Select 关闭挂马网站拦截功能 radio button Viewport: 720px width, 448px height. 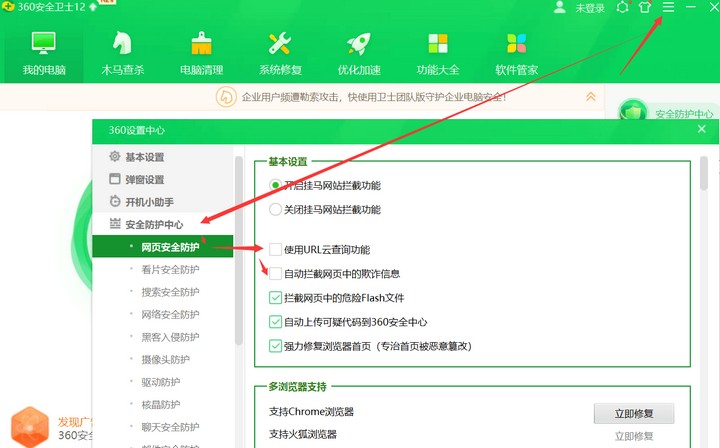(275, 209)
